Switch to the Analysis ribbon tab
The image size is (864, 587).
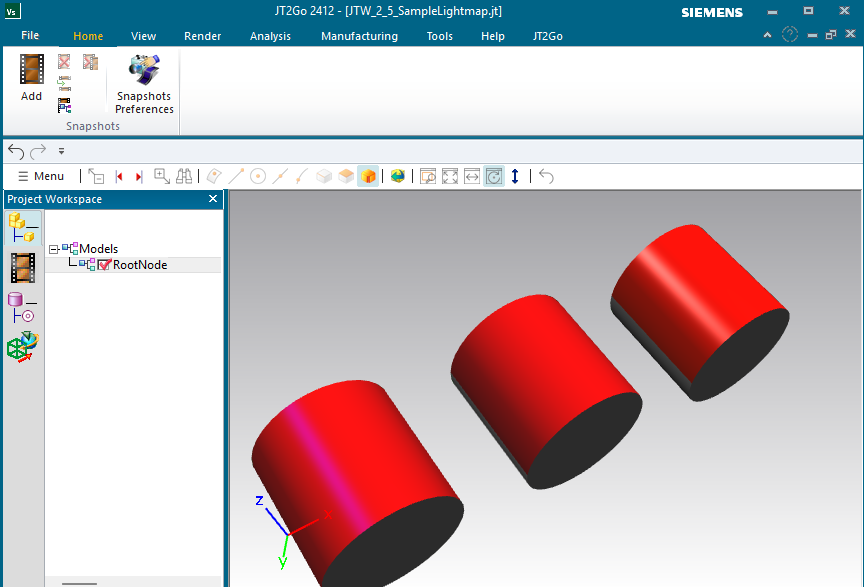[270, 36]
